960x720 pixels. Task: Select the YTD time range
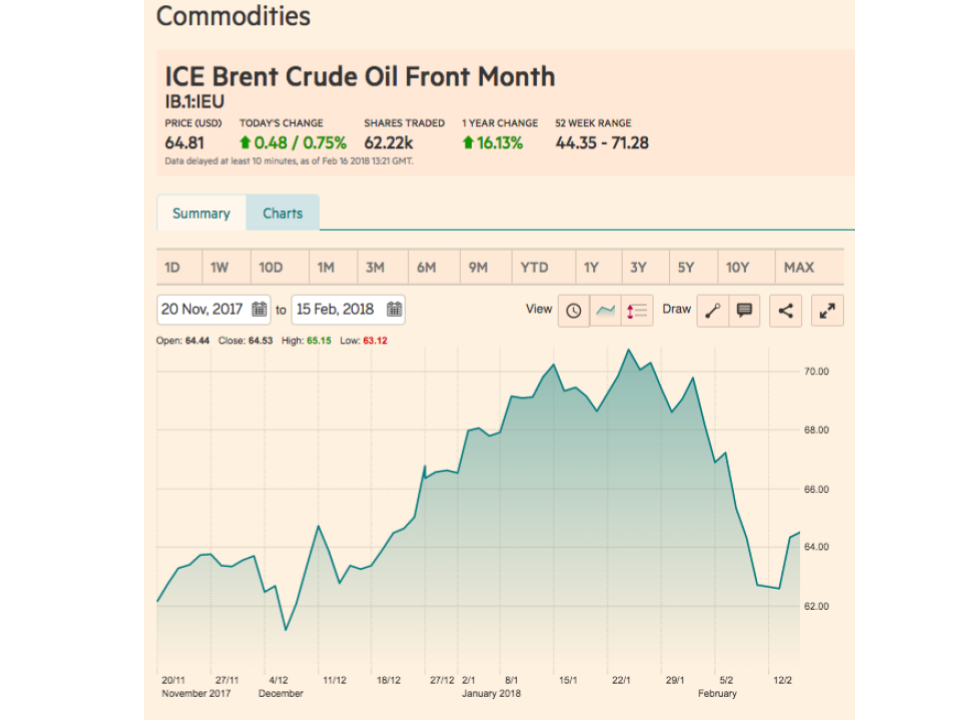tap(535, 267)
